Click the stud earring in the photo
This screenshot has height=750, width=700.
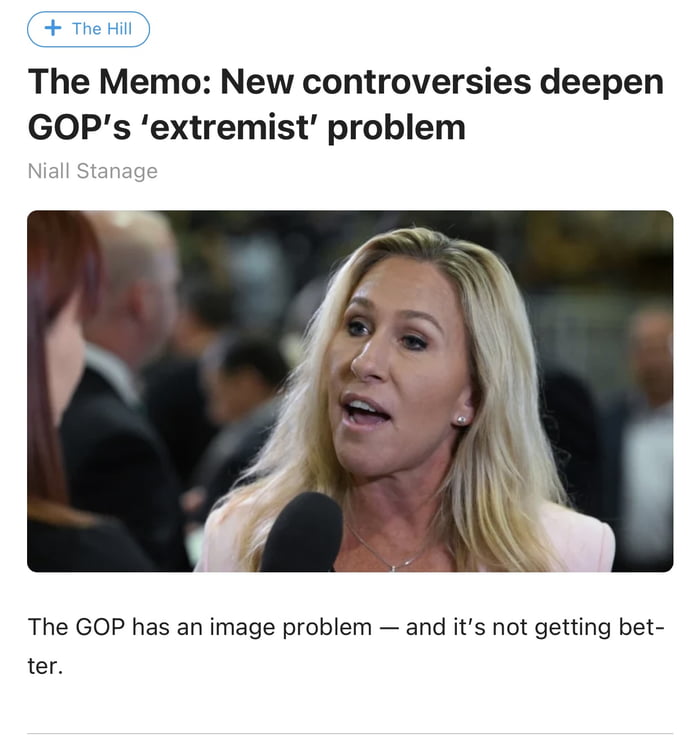462,420
